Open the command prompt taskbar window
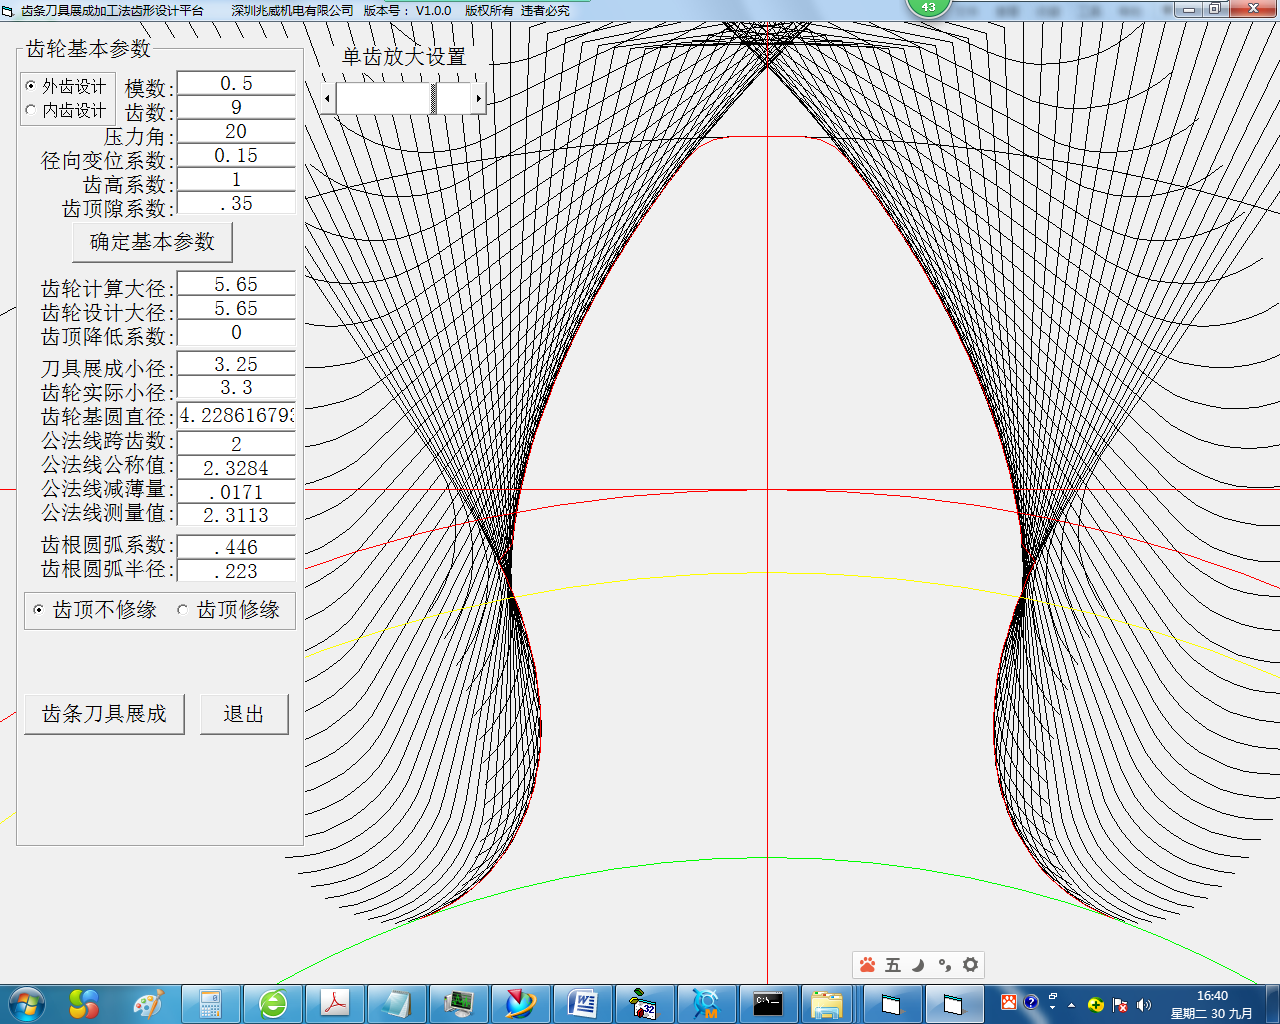 point(767,1004)
